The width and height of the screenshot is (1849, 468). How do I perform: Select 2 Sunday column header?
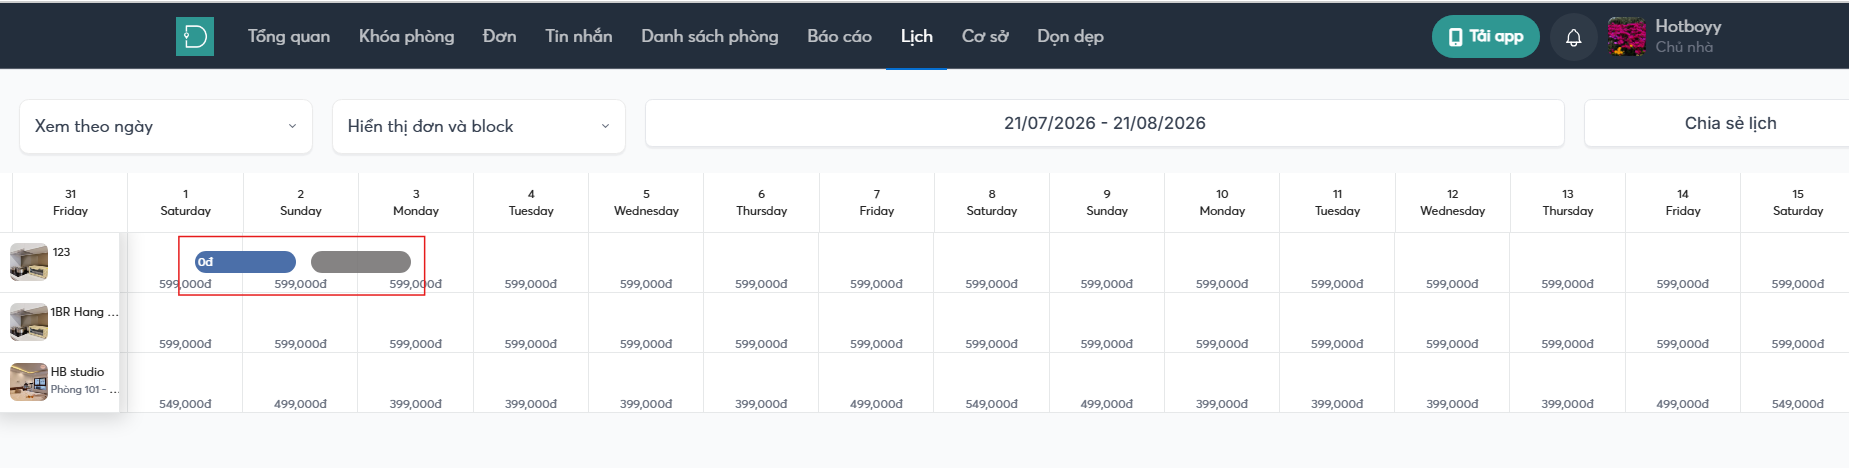[x=301, y=202]
